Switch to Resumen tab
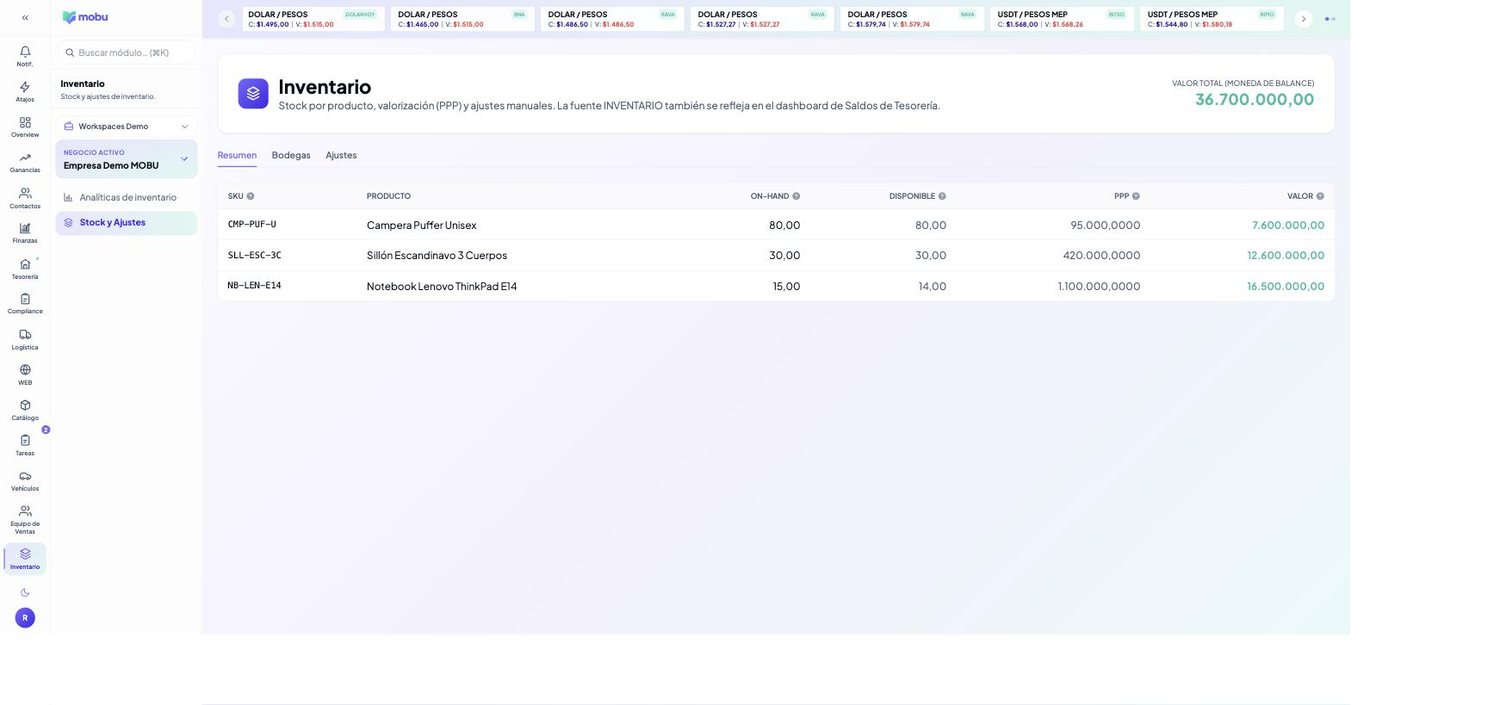 click(237, 155)
